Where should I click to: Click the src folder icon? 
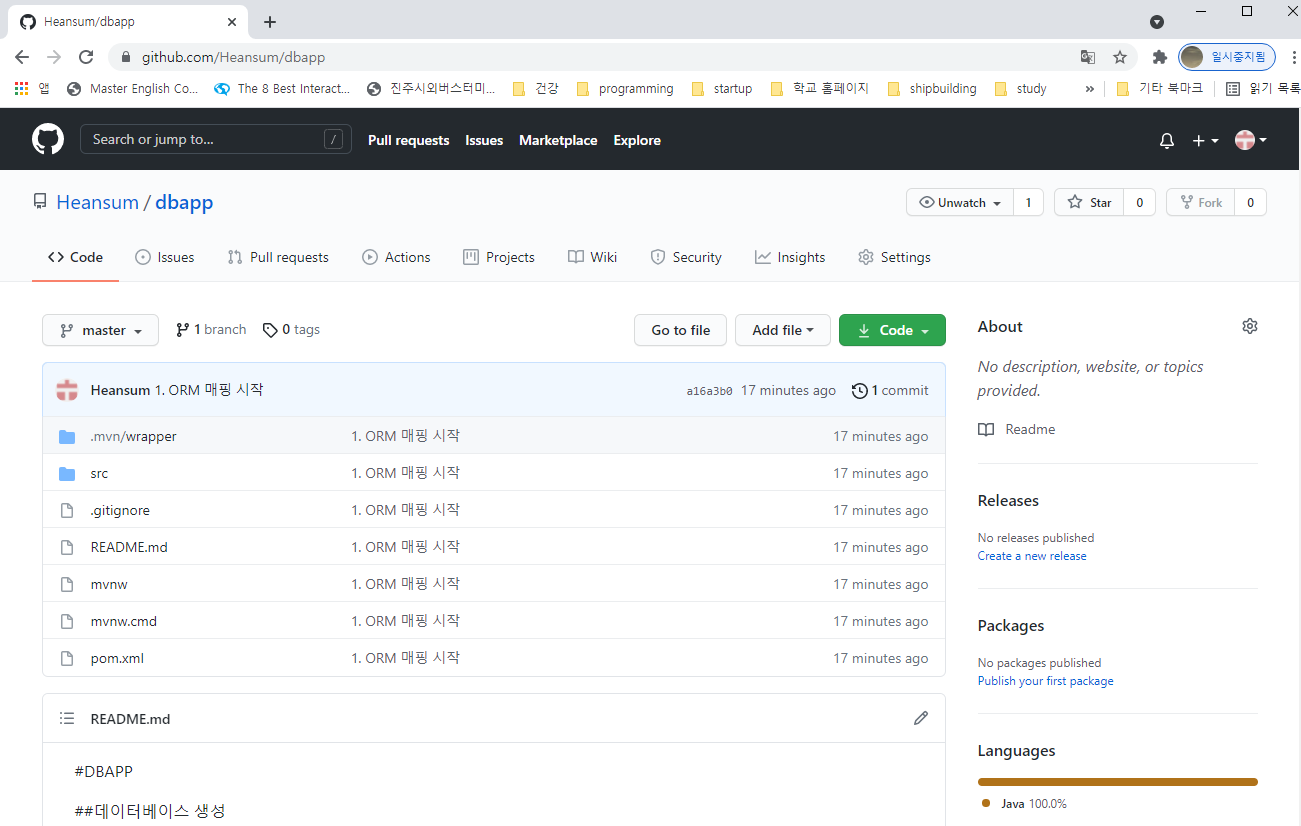[67, 473]
